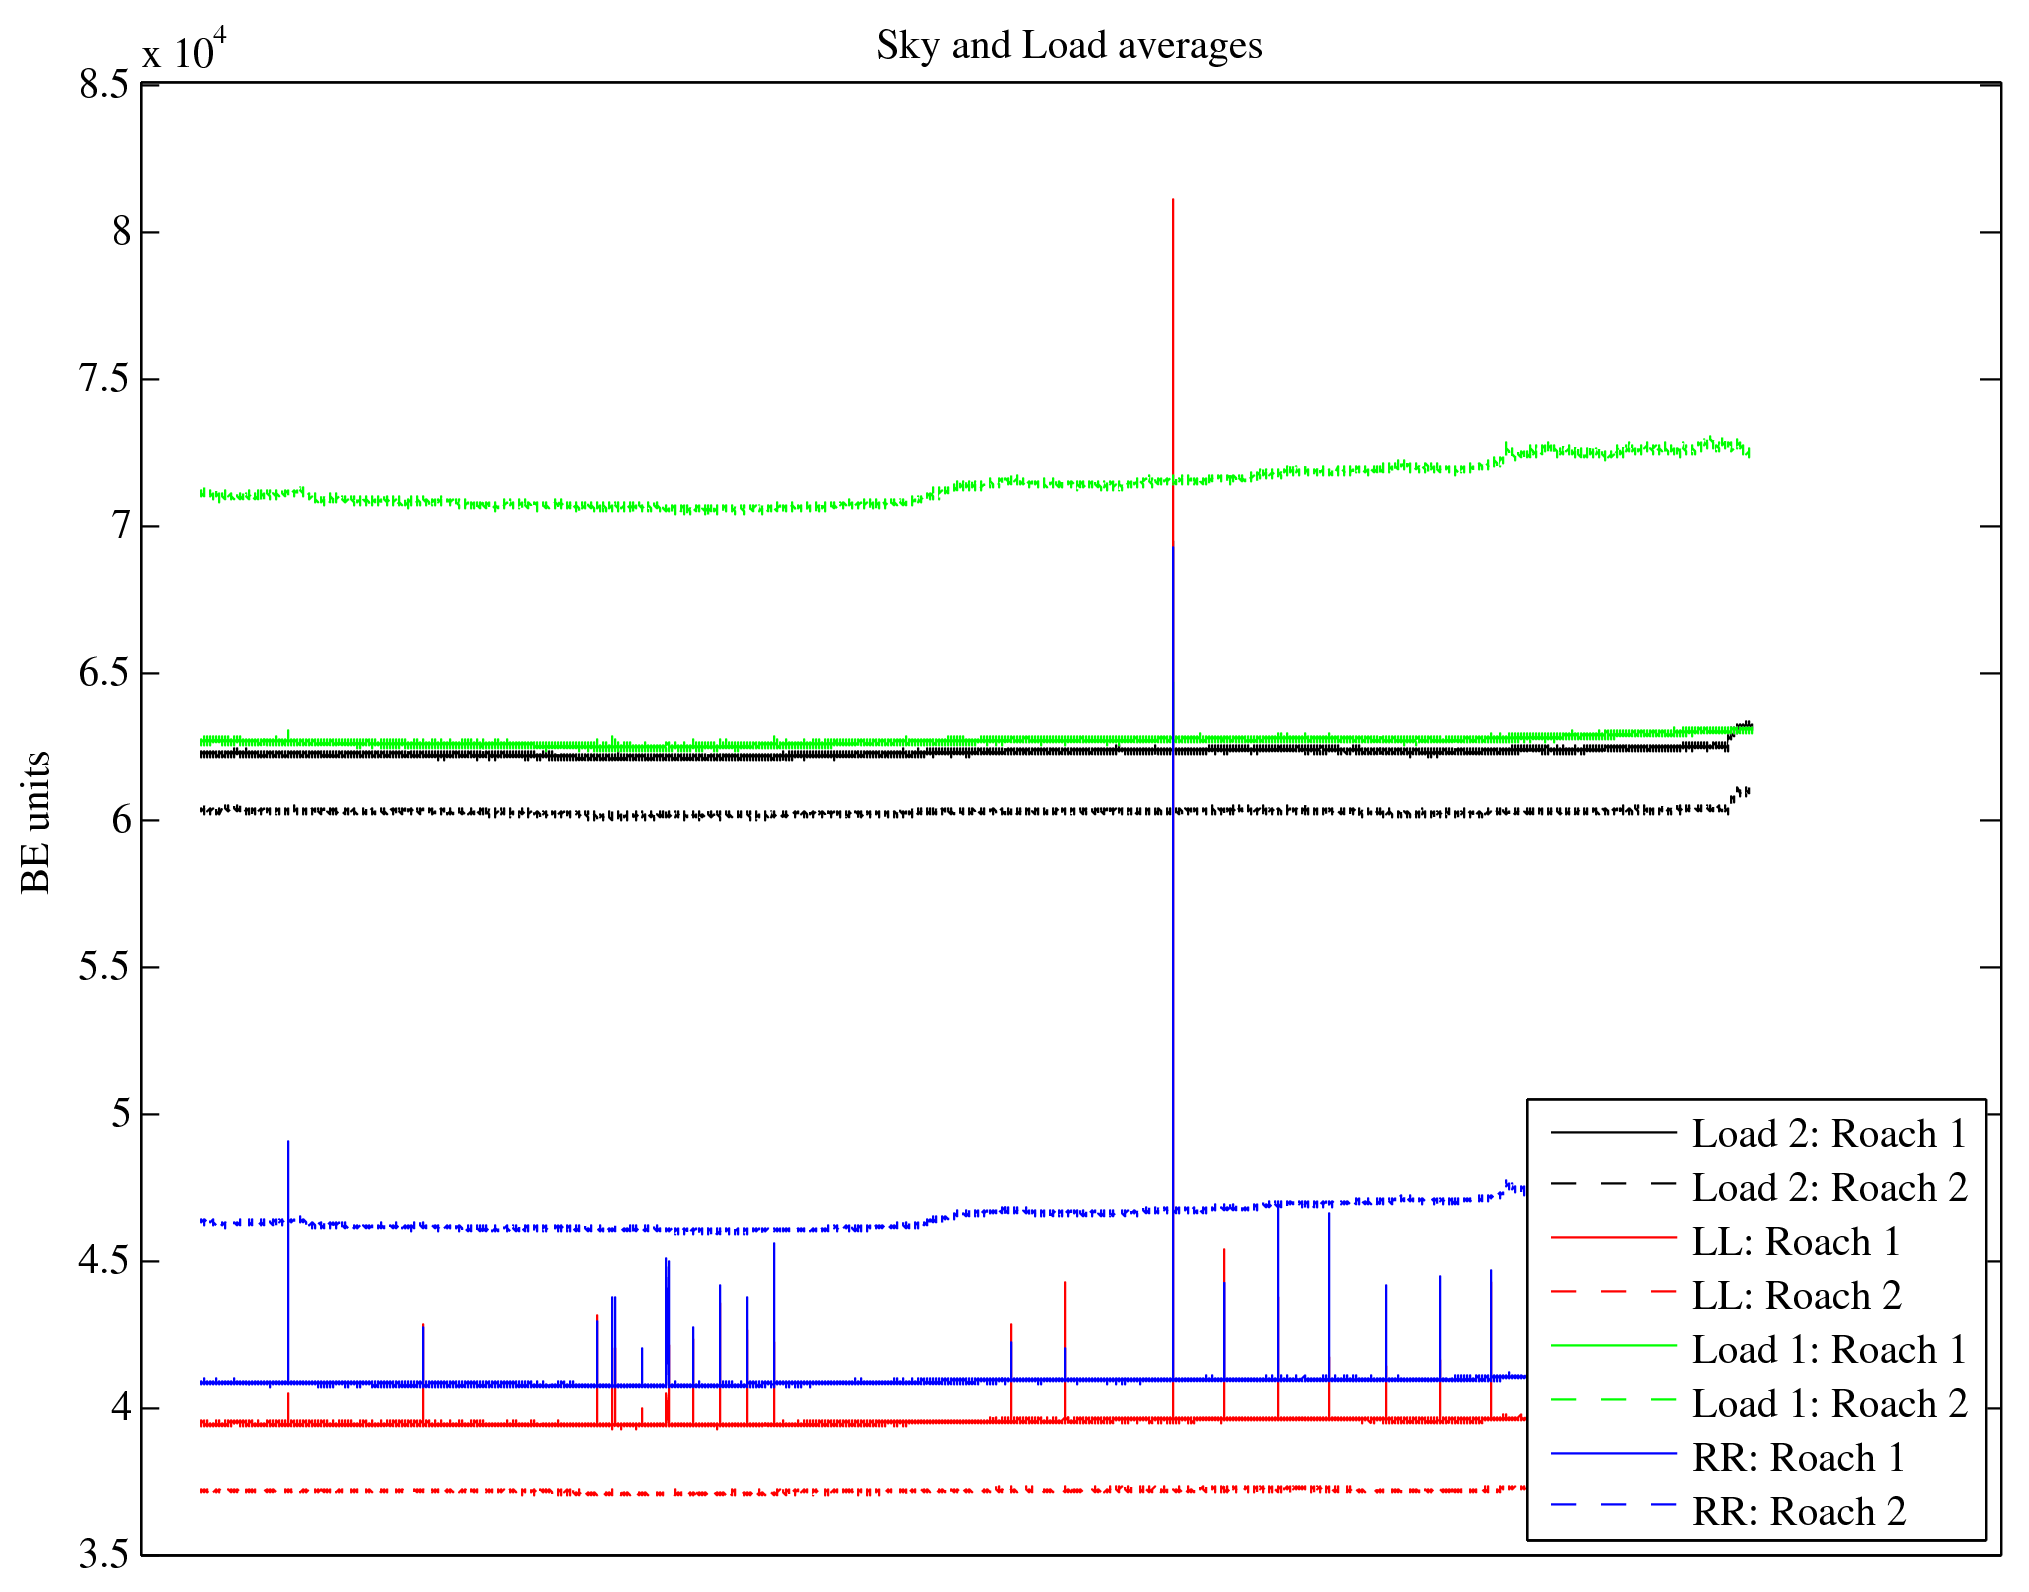
Task: Select 'Load 2: Roach 2' legend entry
Action: (1828, 1188)
